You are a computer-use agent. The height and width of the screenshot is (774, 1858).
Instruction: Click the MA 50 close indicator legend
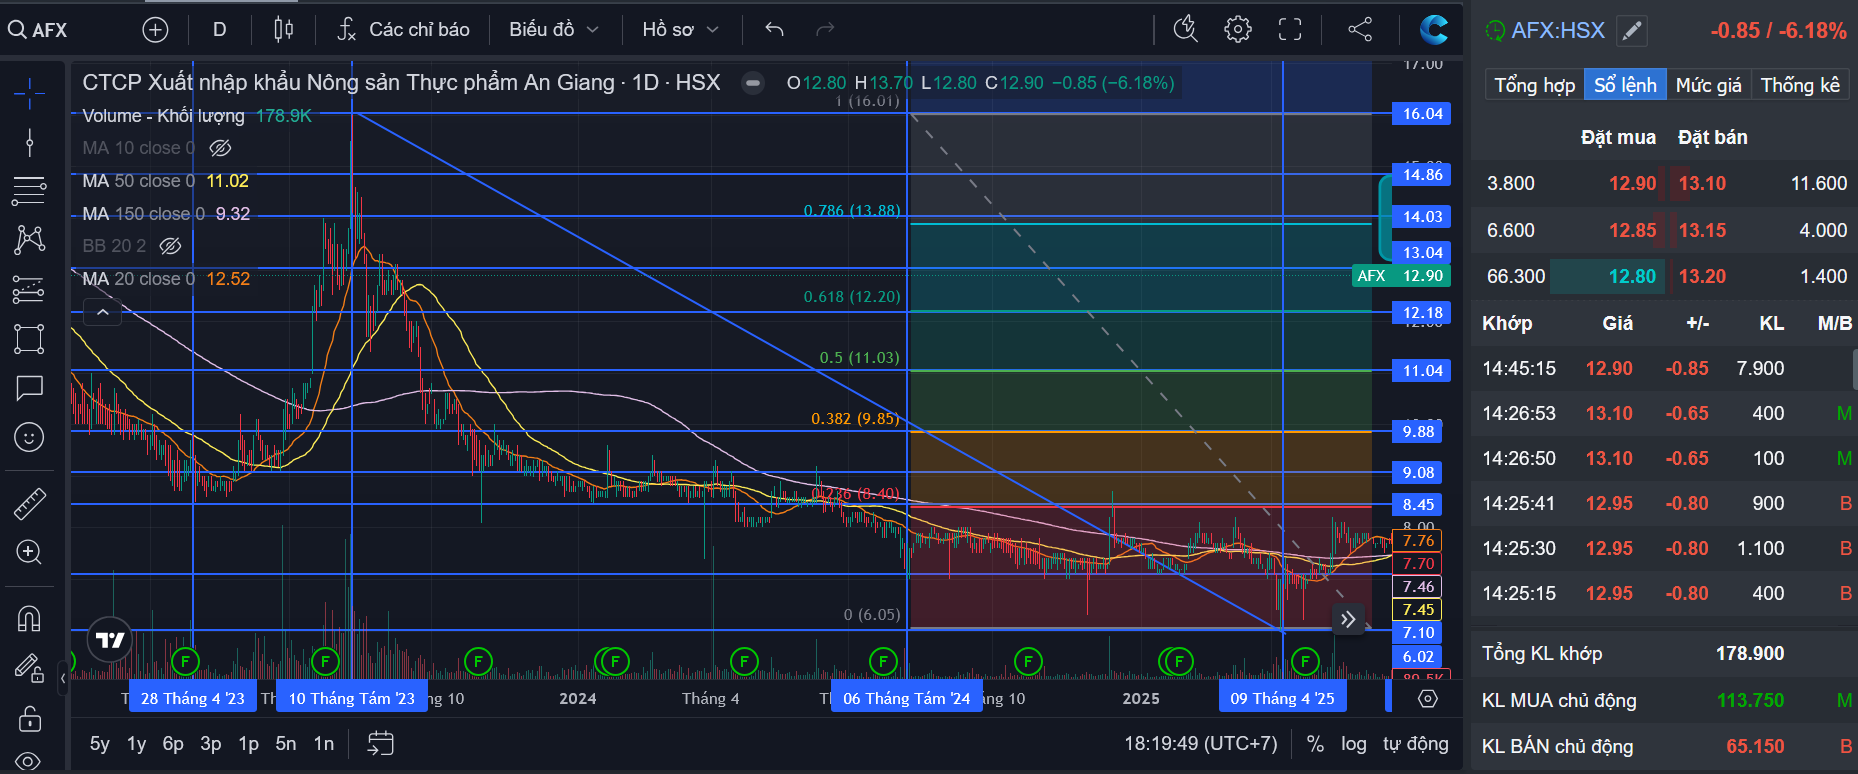(x=165, y=181)
